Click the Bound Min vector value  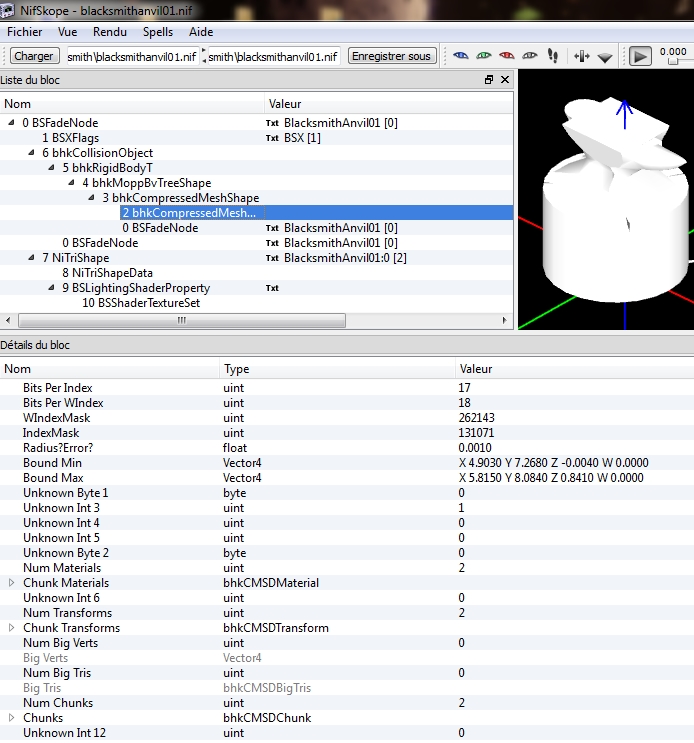[x=553, y=463]
